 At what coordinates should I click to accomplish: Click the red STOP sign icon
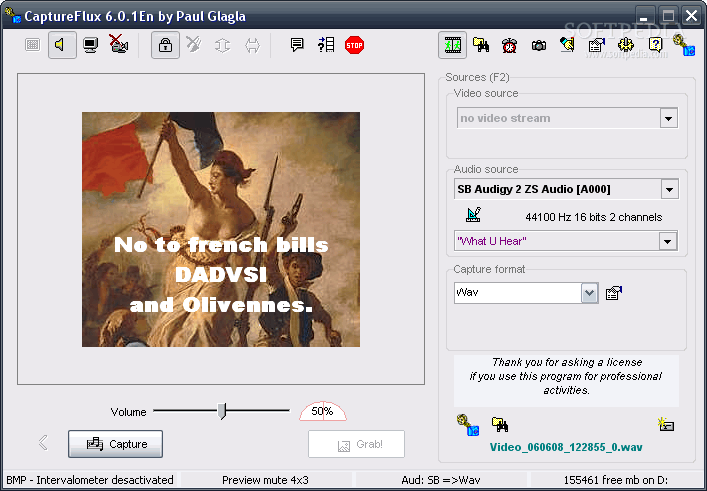354,45
